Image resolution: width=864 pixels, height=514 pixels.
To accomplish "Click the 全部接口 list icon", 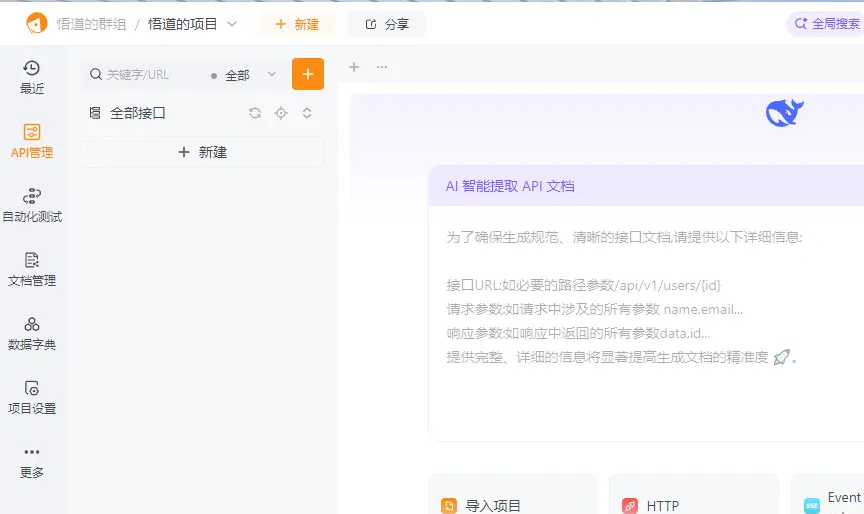I will point(95,113).
